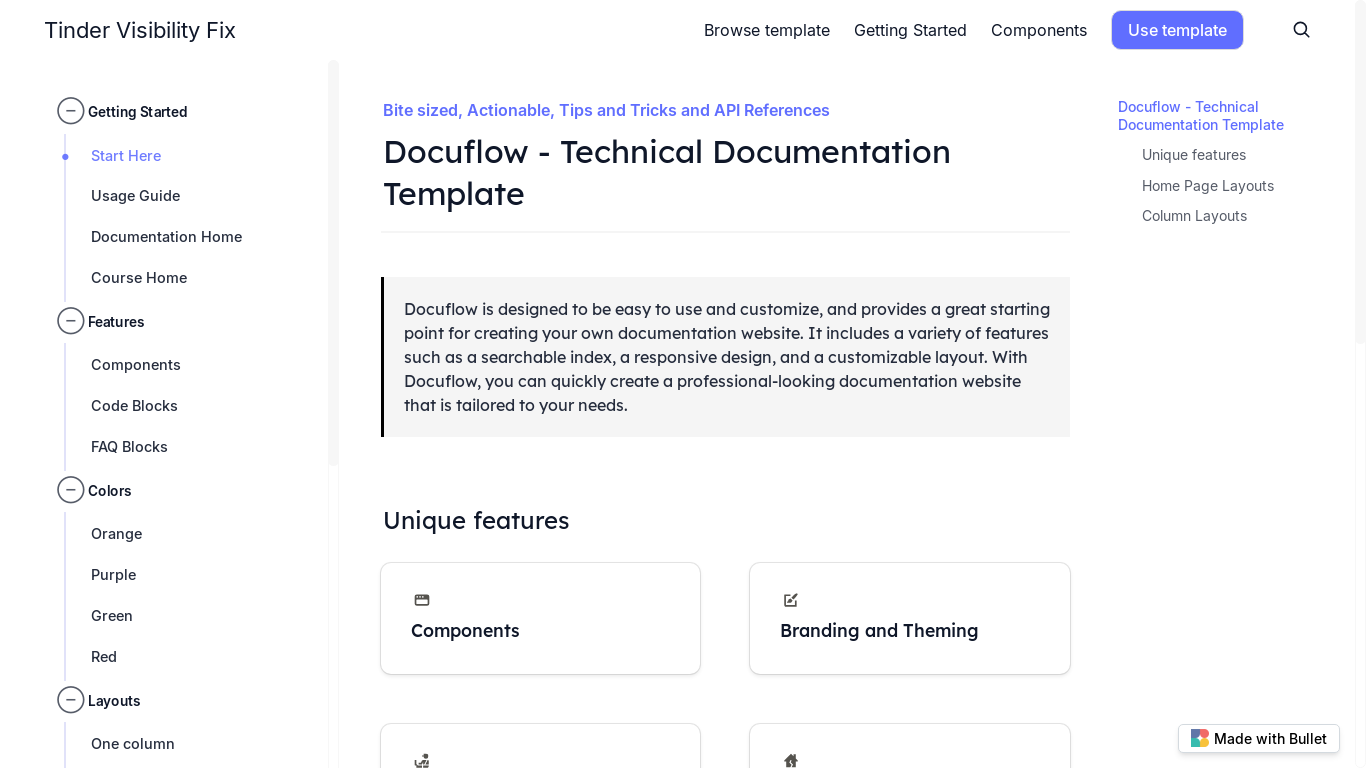This screenshot has height=768, width=1366.
Task: Open the One column layout page
Action: [133, 744]
